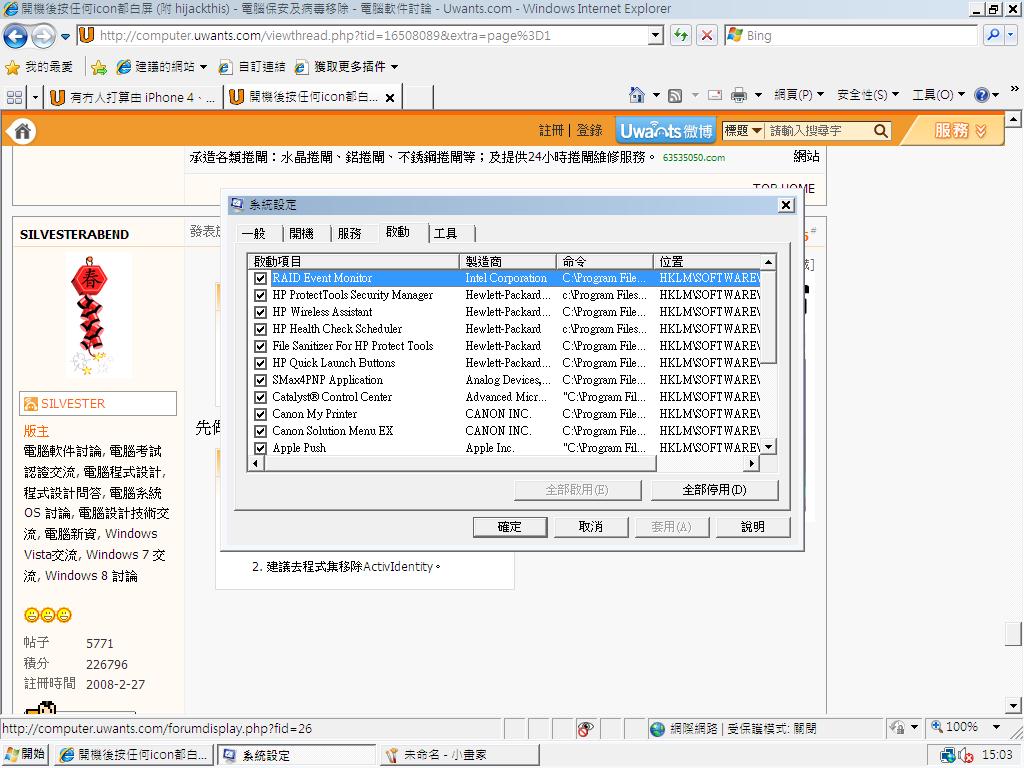The image size is (1024, 768).
Task: Click the Bing search magnifier icon
Action: tap(993, 35)
